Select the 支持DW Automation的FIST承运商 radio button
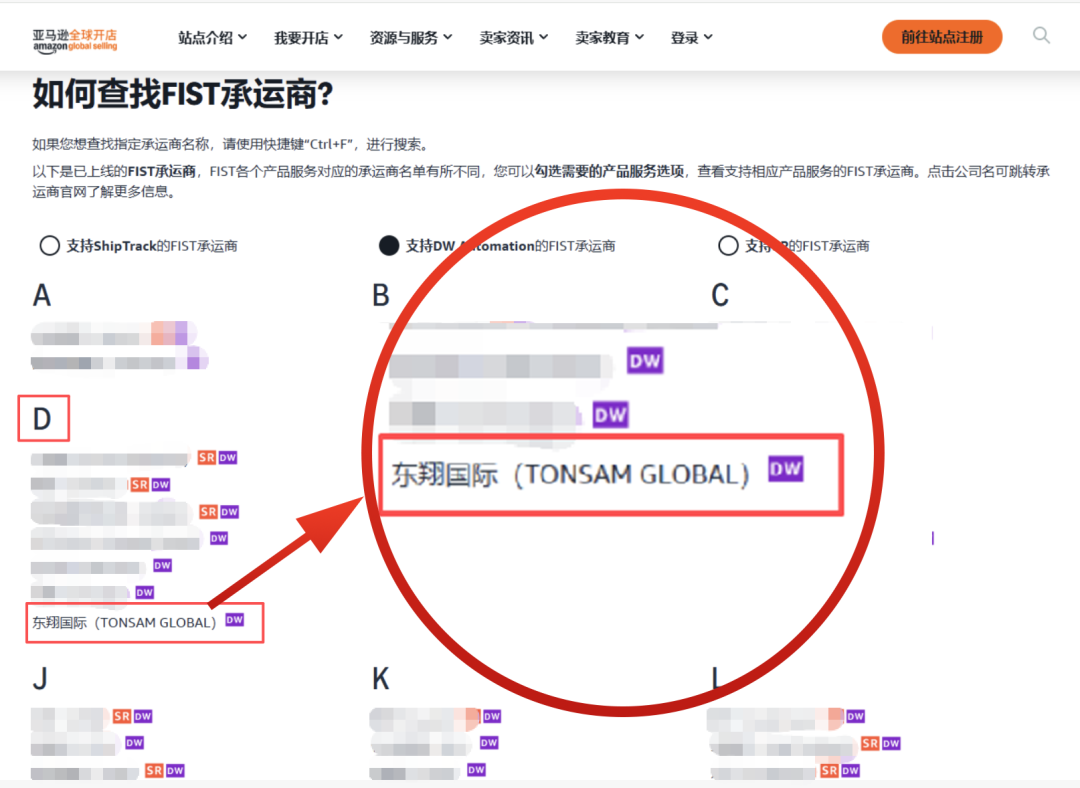Image resolution: width=1080 pixels, height=788 pixels. (x=389, y=246)
